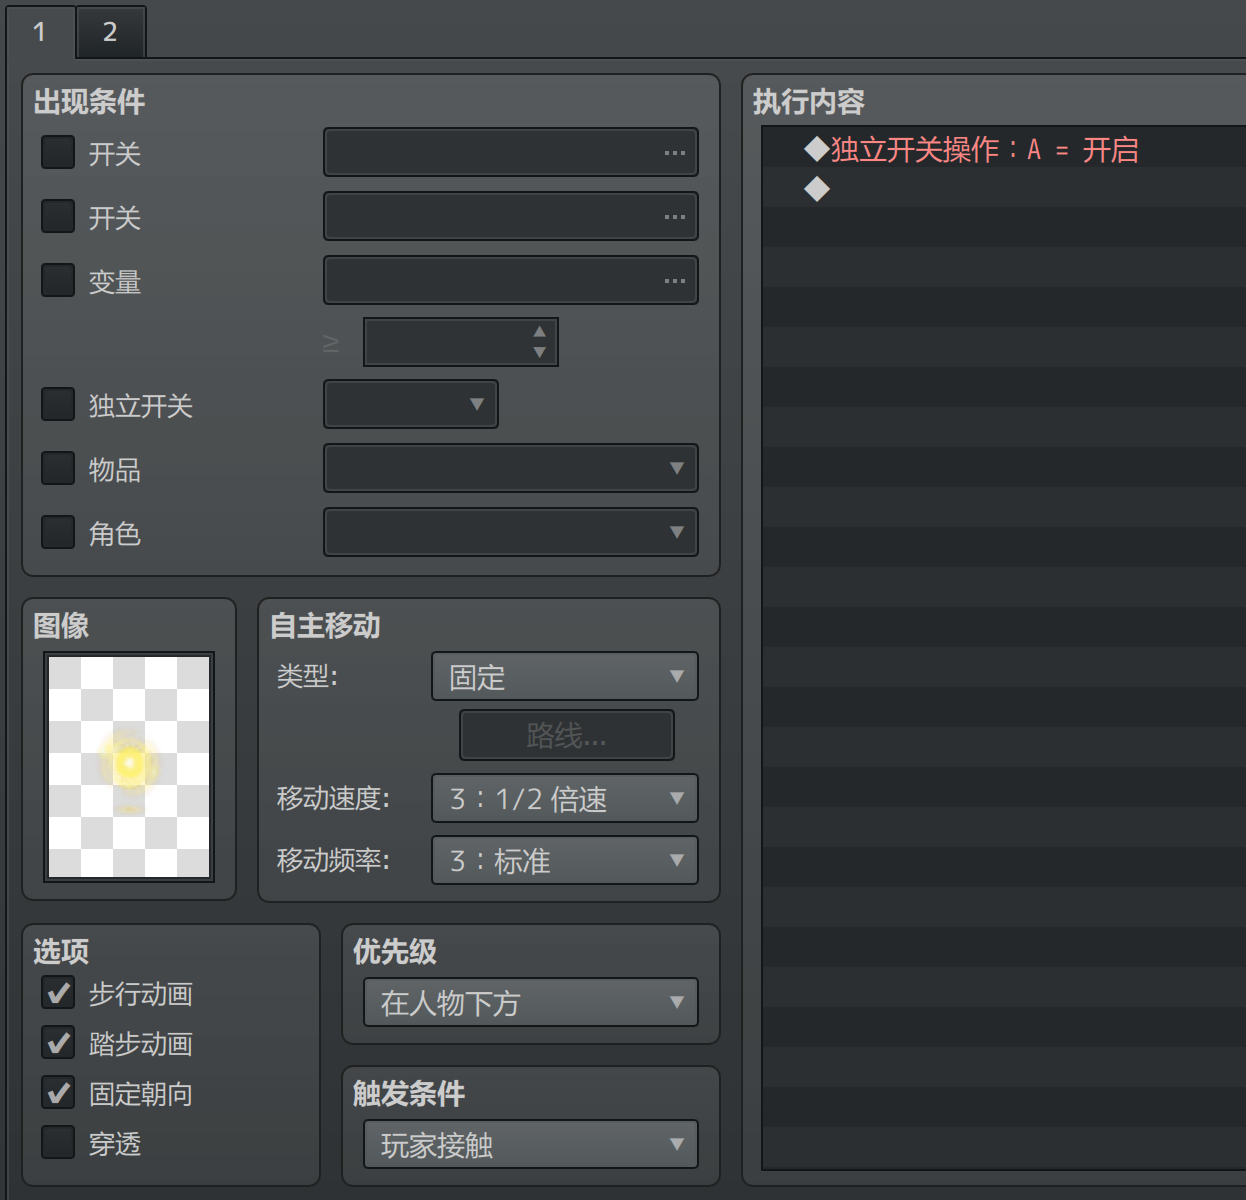Switch to event page tab 2
The height and width of the screenshot is (1200, 1246).
[x=111, y=31]
